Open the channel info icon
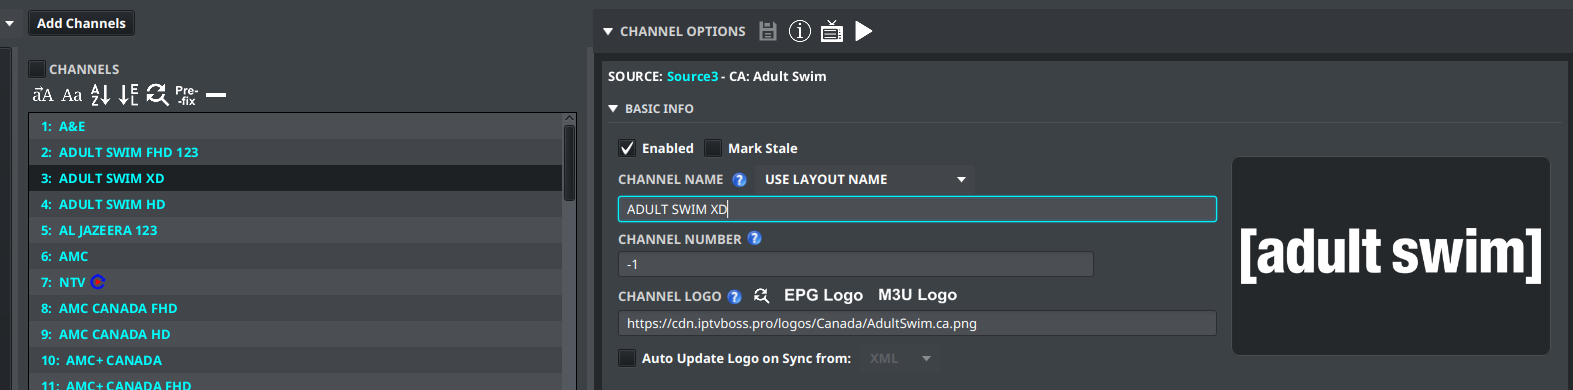Image resolution: width=1573 pixels, height=390 pixels. (800, 31)
